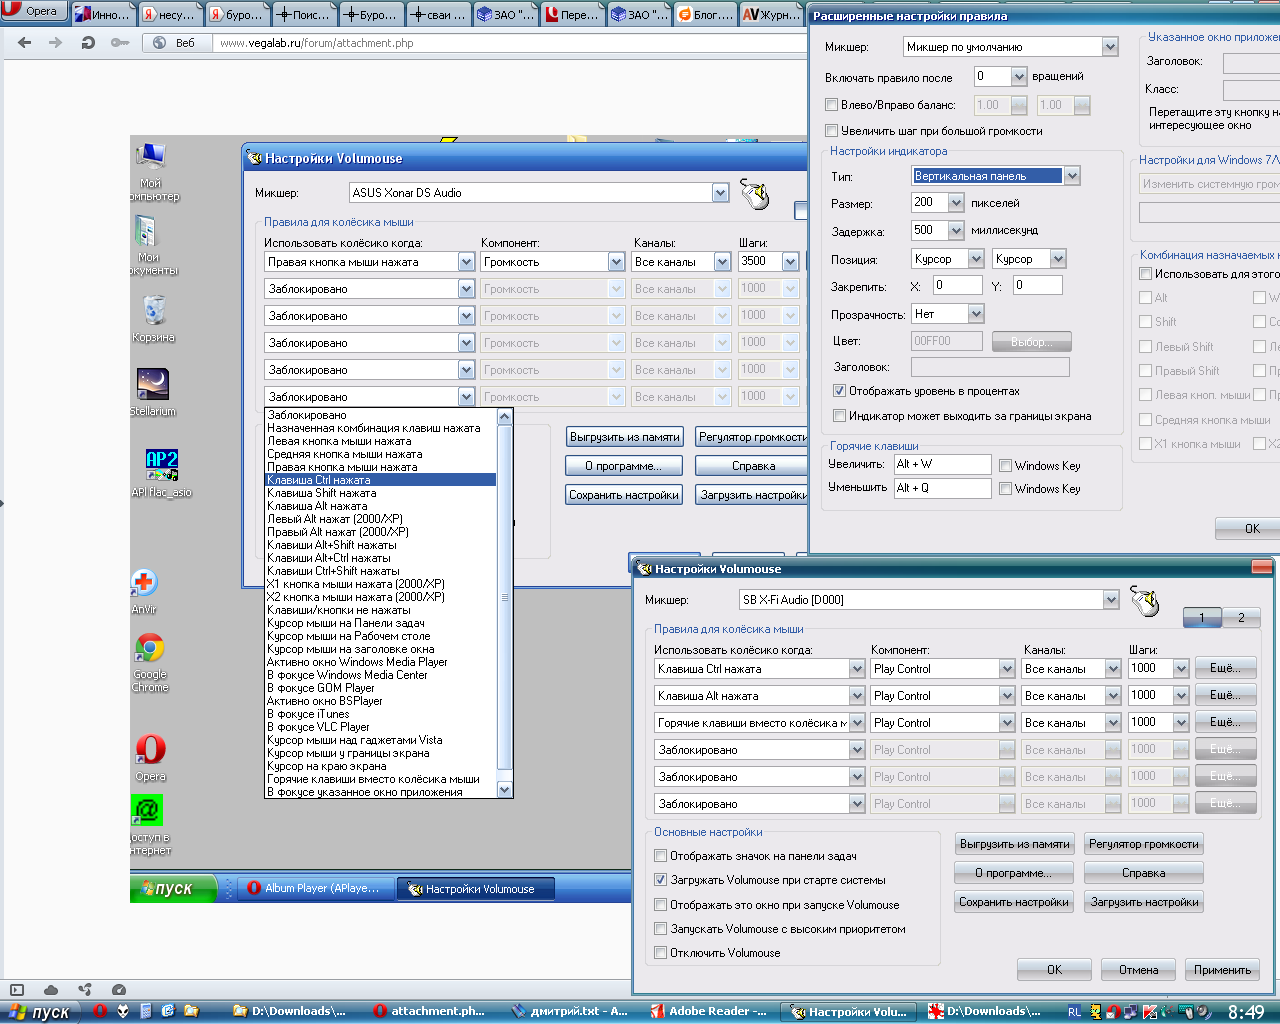Click the Opera Link cloud icon
The image size is (1280, 1024).
[x=51, y=990]
